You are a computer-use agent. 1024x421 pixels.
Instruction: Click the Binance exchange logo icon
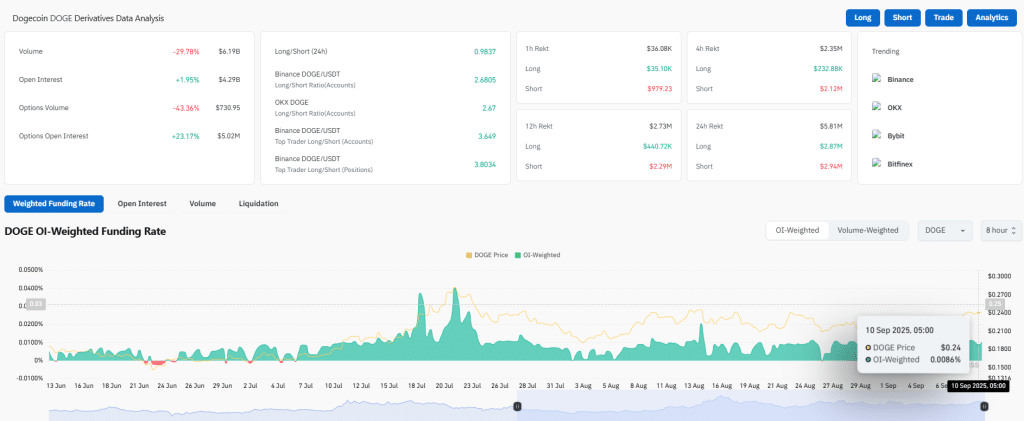[x=877, y=78]
